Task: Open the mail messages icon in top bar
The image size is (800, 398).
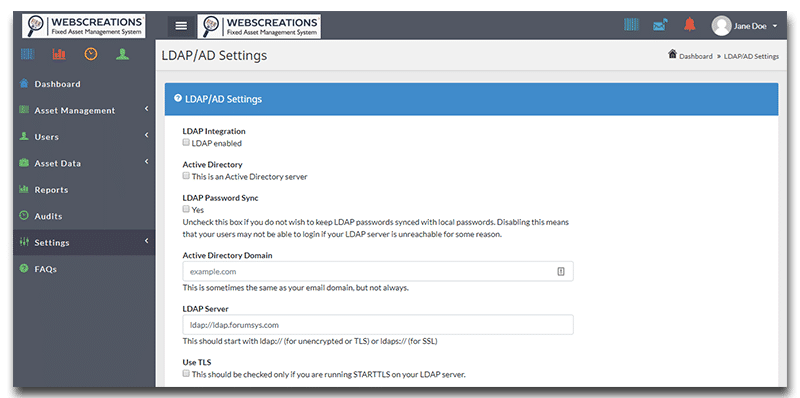Action: tap(660, 24)
